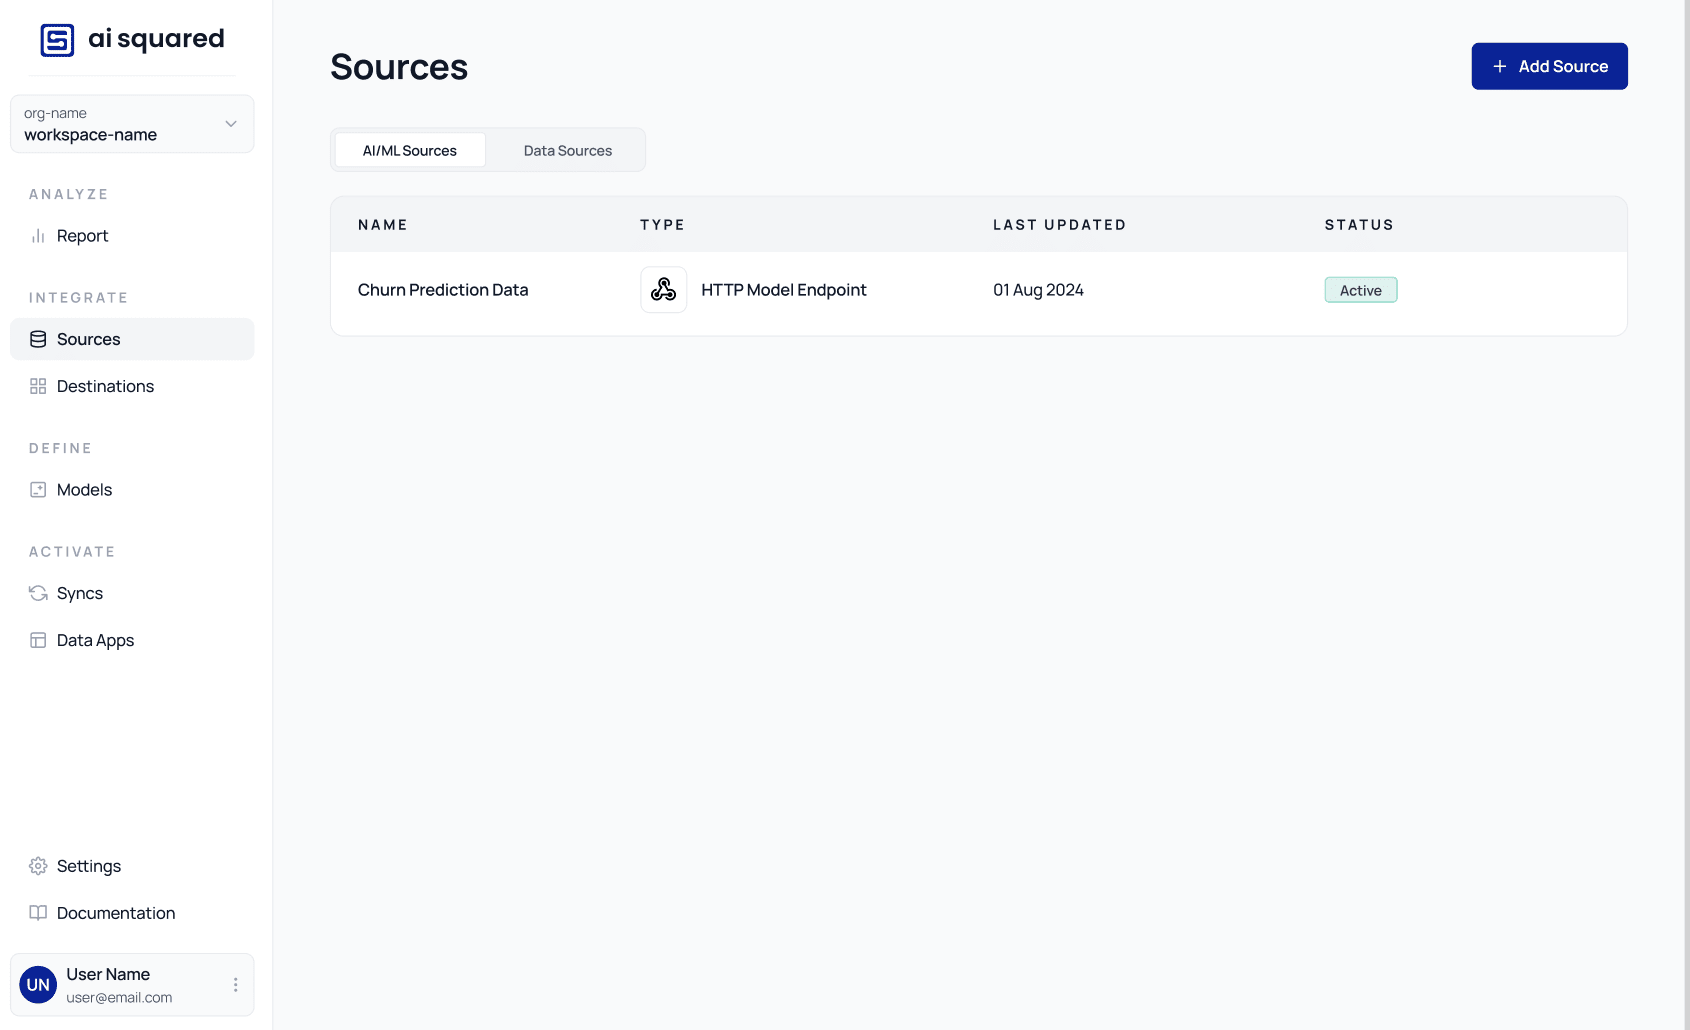Open the Models page
The image size is (1690, 1030).
point(132,490)
